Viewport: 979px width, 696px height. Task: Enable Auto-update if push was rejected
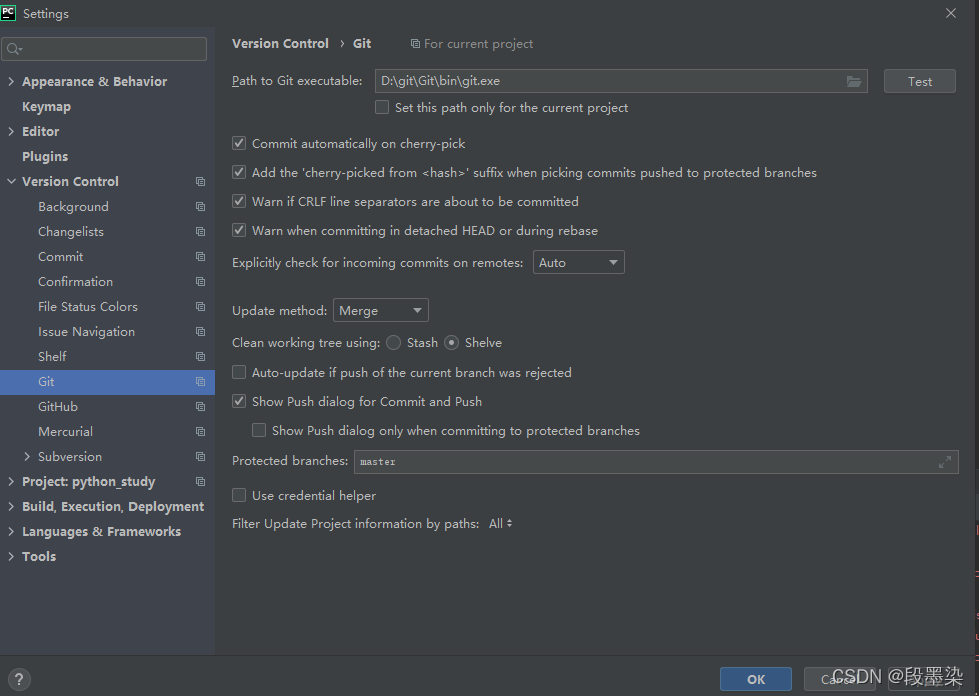click(239, 373)
